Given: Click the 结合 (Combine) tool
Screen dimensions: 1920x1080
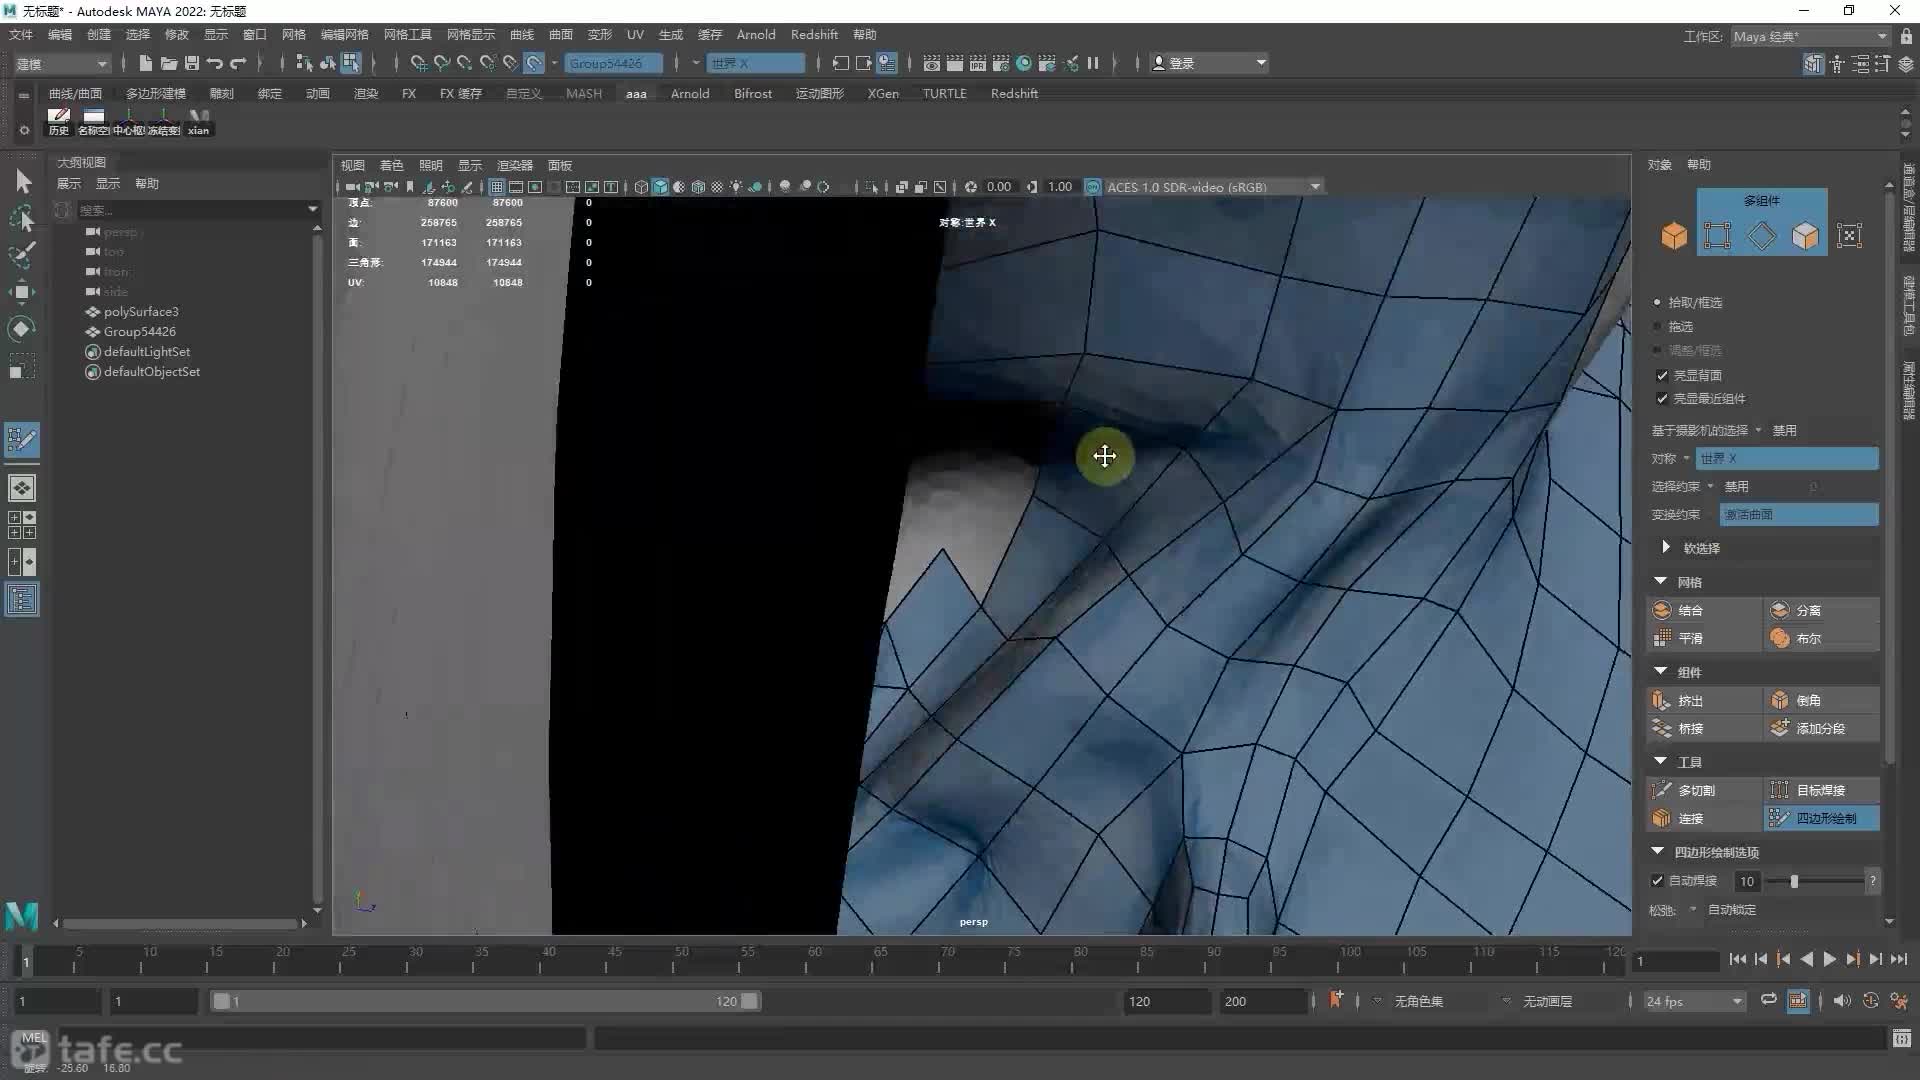Looking at the screenshot, I should 1703,610.
